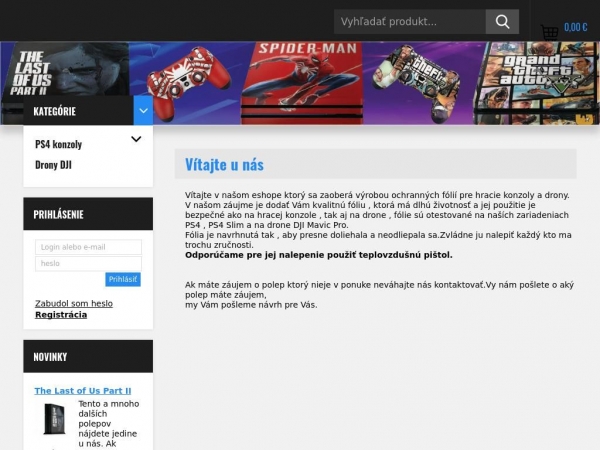Expand the PS4 konzoly chevron
Image resolution: width=600 pixels, height=450 pixels.
(x=136, y=140)
